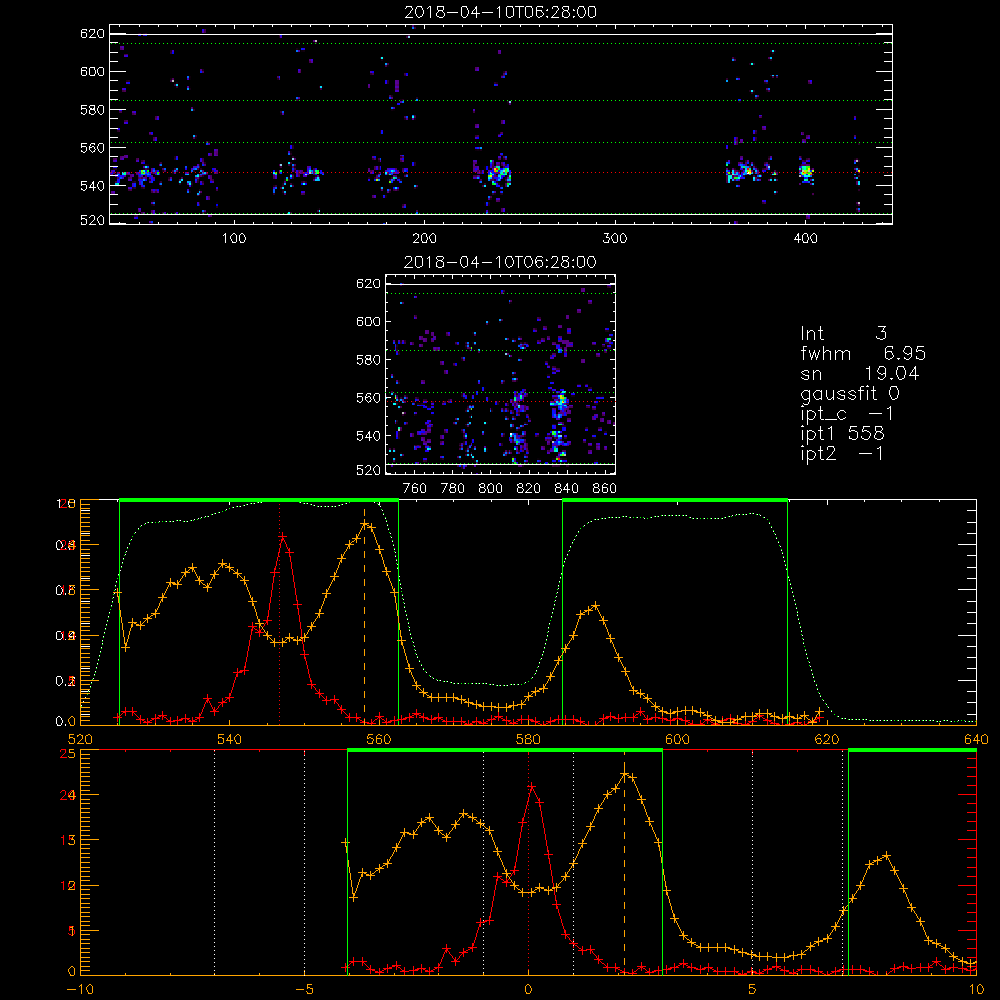Click the timestamp title above the wide top image
This screenshot has width=1000, height=1000.
(501, 12)
